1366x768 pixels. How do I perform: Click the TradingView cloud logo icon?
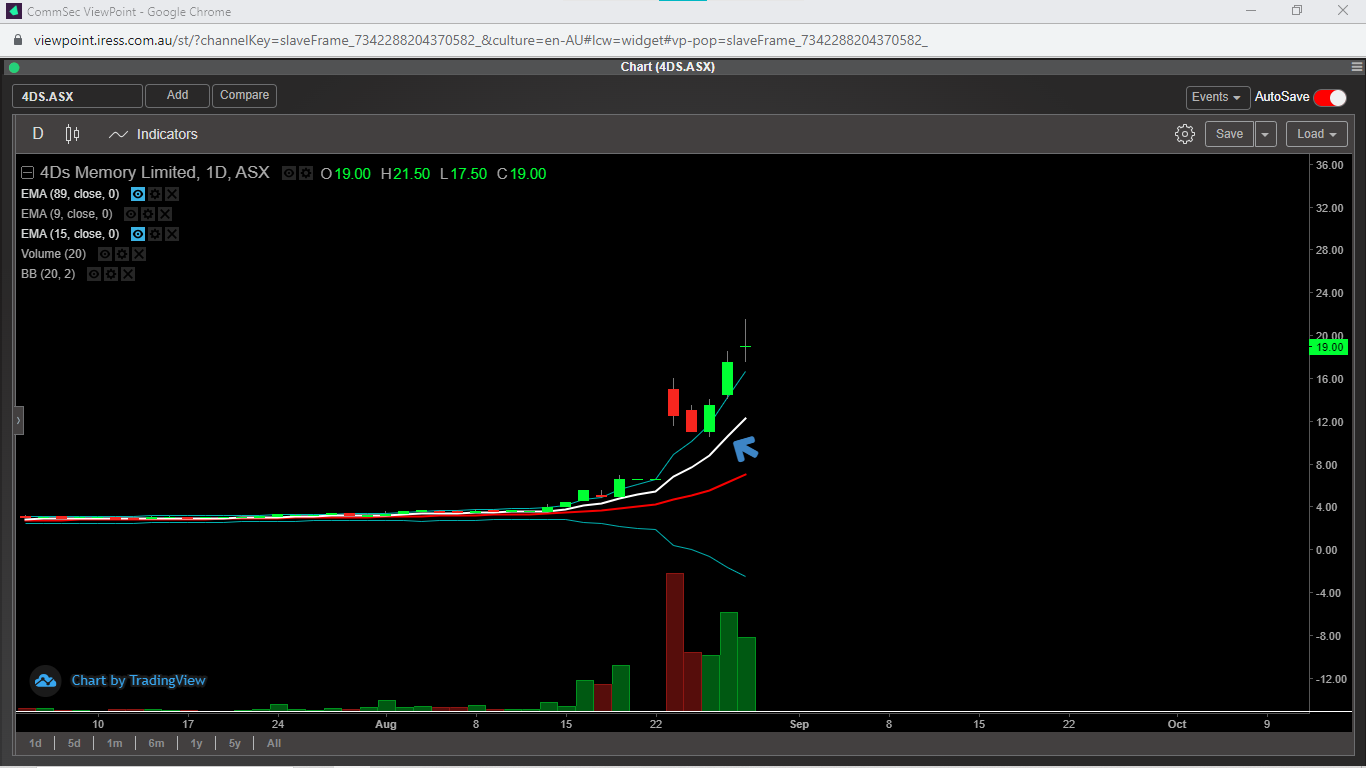(x=45, y=681)
